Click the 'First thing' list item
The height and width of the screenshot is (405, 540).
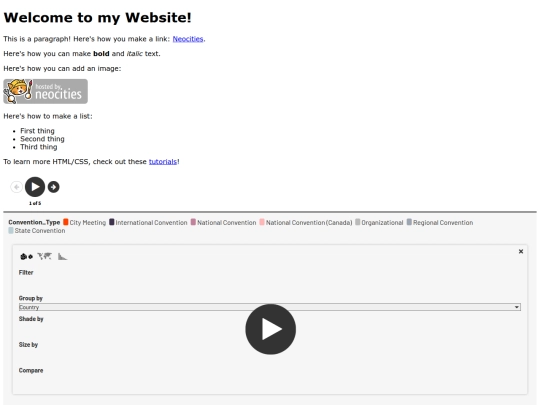click(x=37, y=131)
